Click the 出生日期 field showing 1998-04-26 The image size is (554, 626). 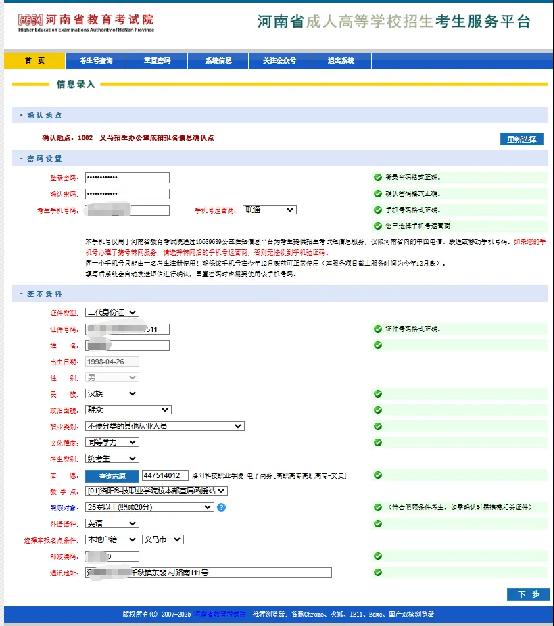[x=112, y=361]
